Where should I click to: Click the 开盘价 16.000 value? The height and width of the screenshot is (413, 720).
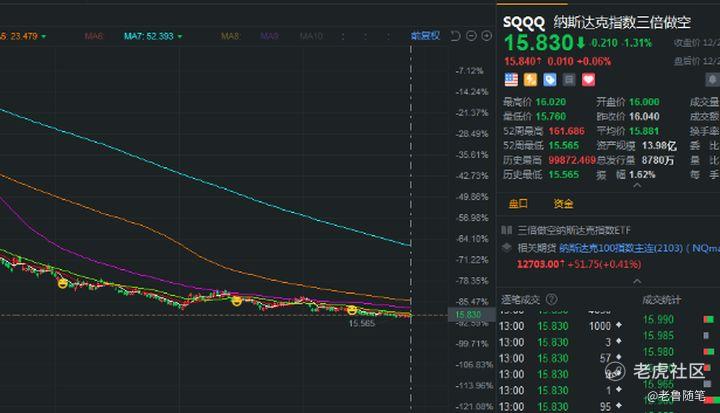coord(644,102)
